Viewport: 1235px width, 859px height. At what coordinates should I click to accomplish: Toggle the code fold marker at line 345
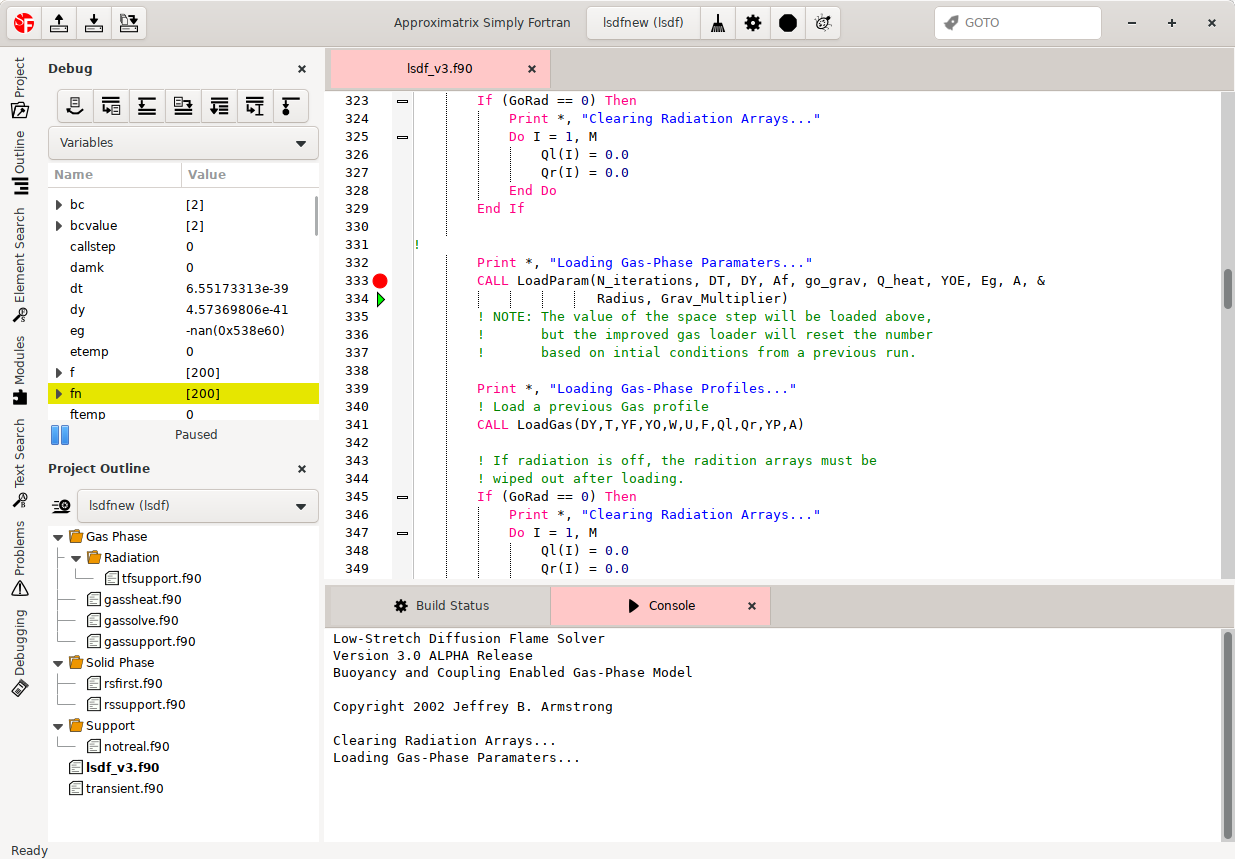[x=402, y=497]
